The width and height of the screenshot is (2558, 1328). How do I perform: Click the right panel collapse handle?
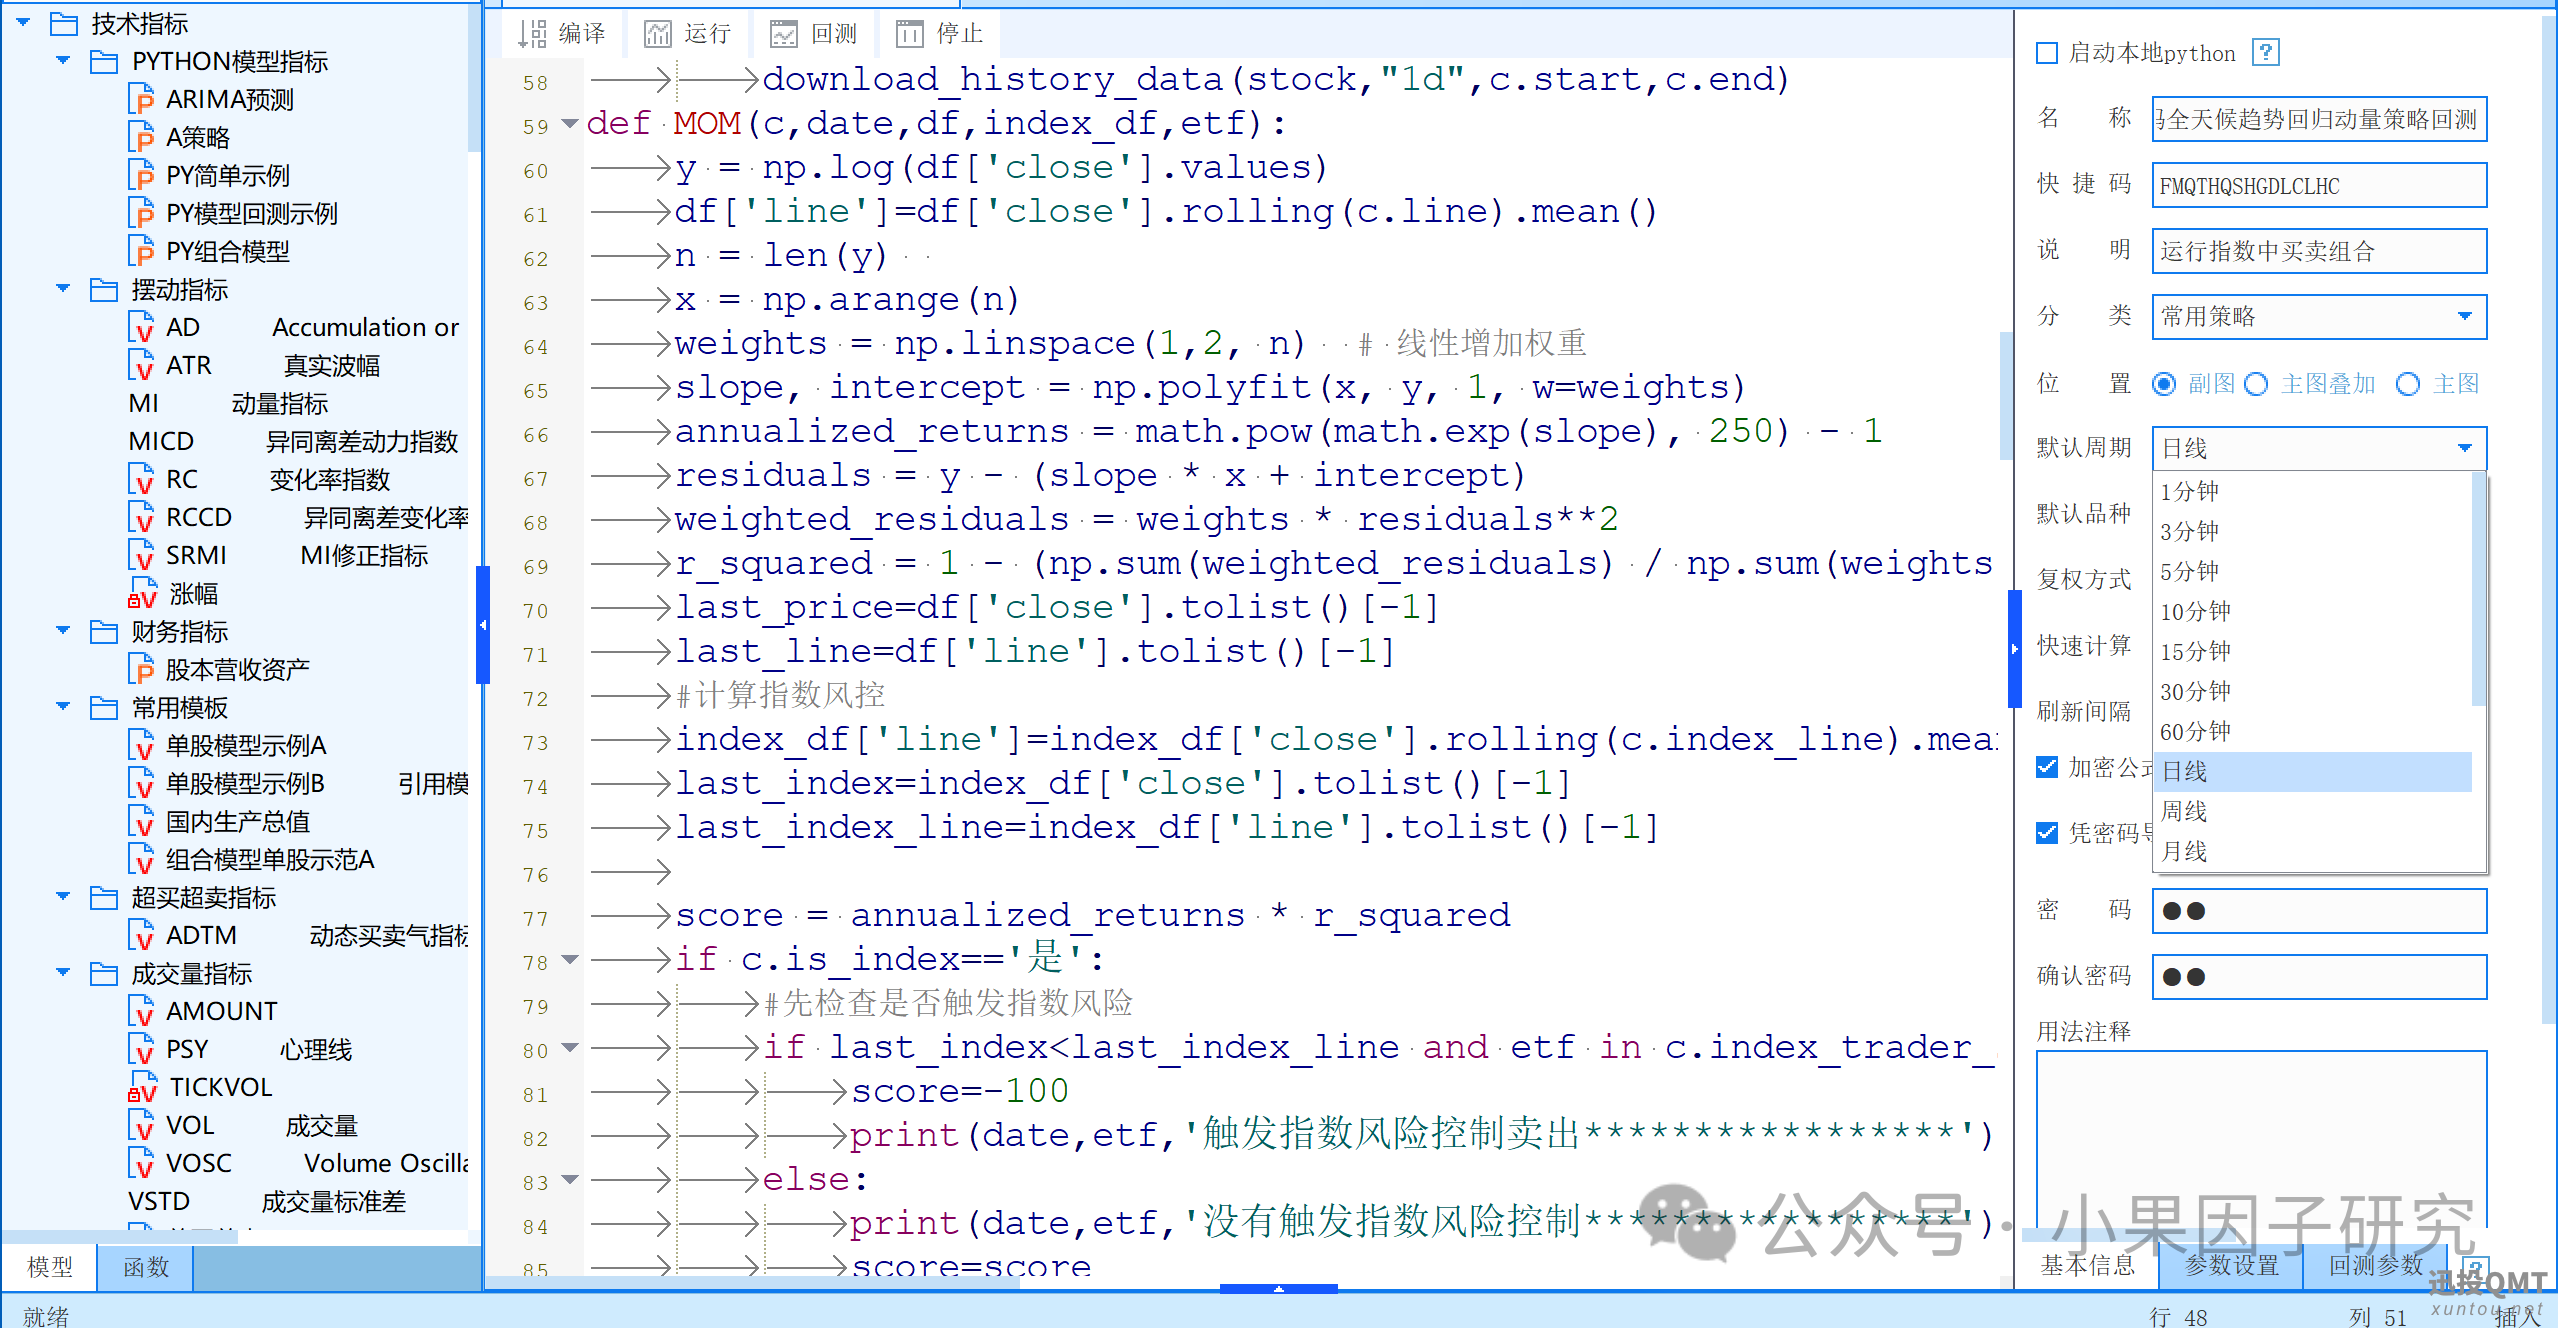(x=2014, y=648)
